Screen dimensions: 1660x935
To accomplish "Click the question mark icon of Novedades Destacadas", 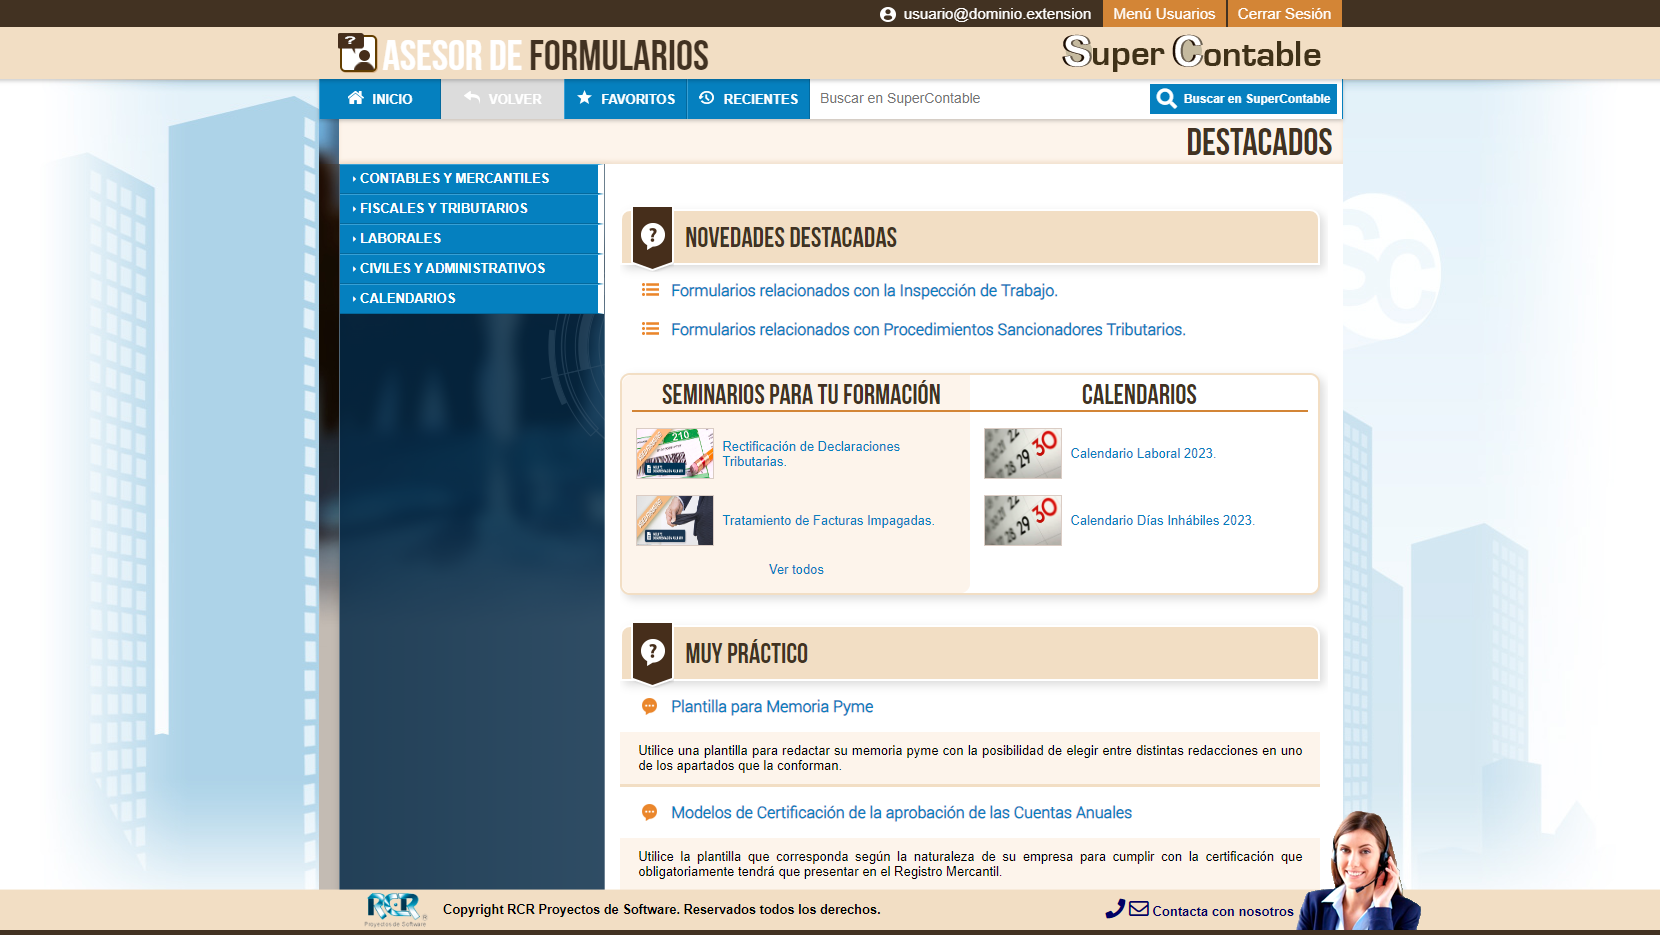I will (653, 238).
